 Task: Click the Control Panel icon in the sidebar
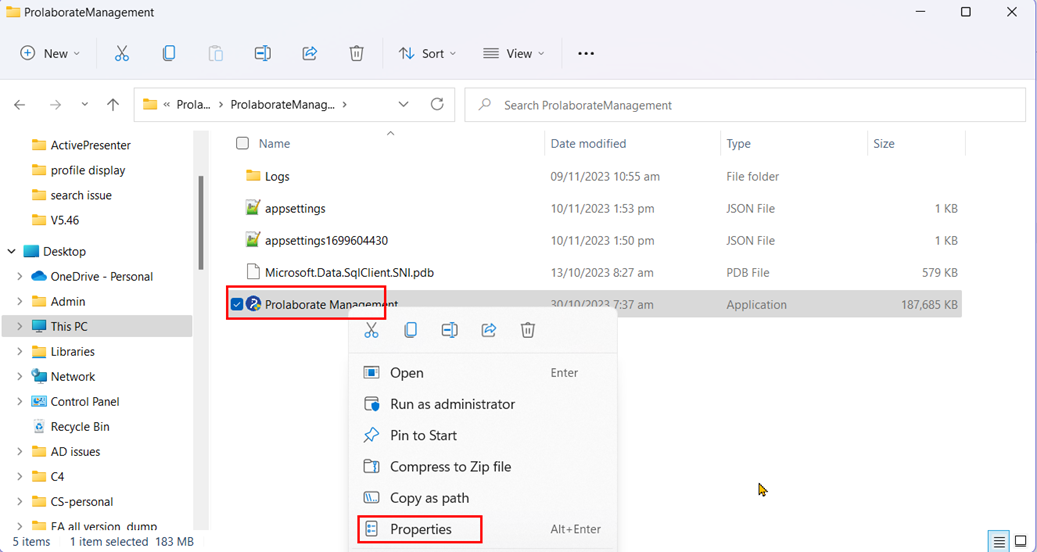[39, 401]
